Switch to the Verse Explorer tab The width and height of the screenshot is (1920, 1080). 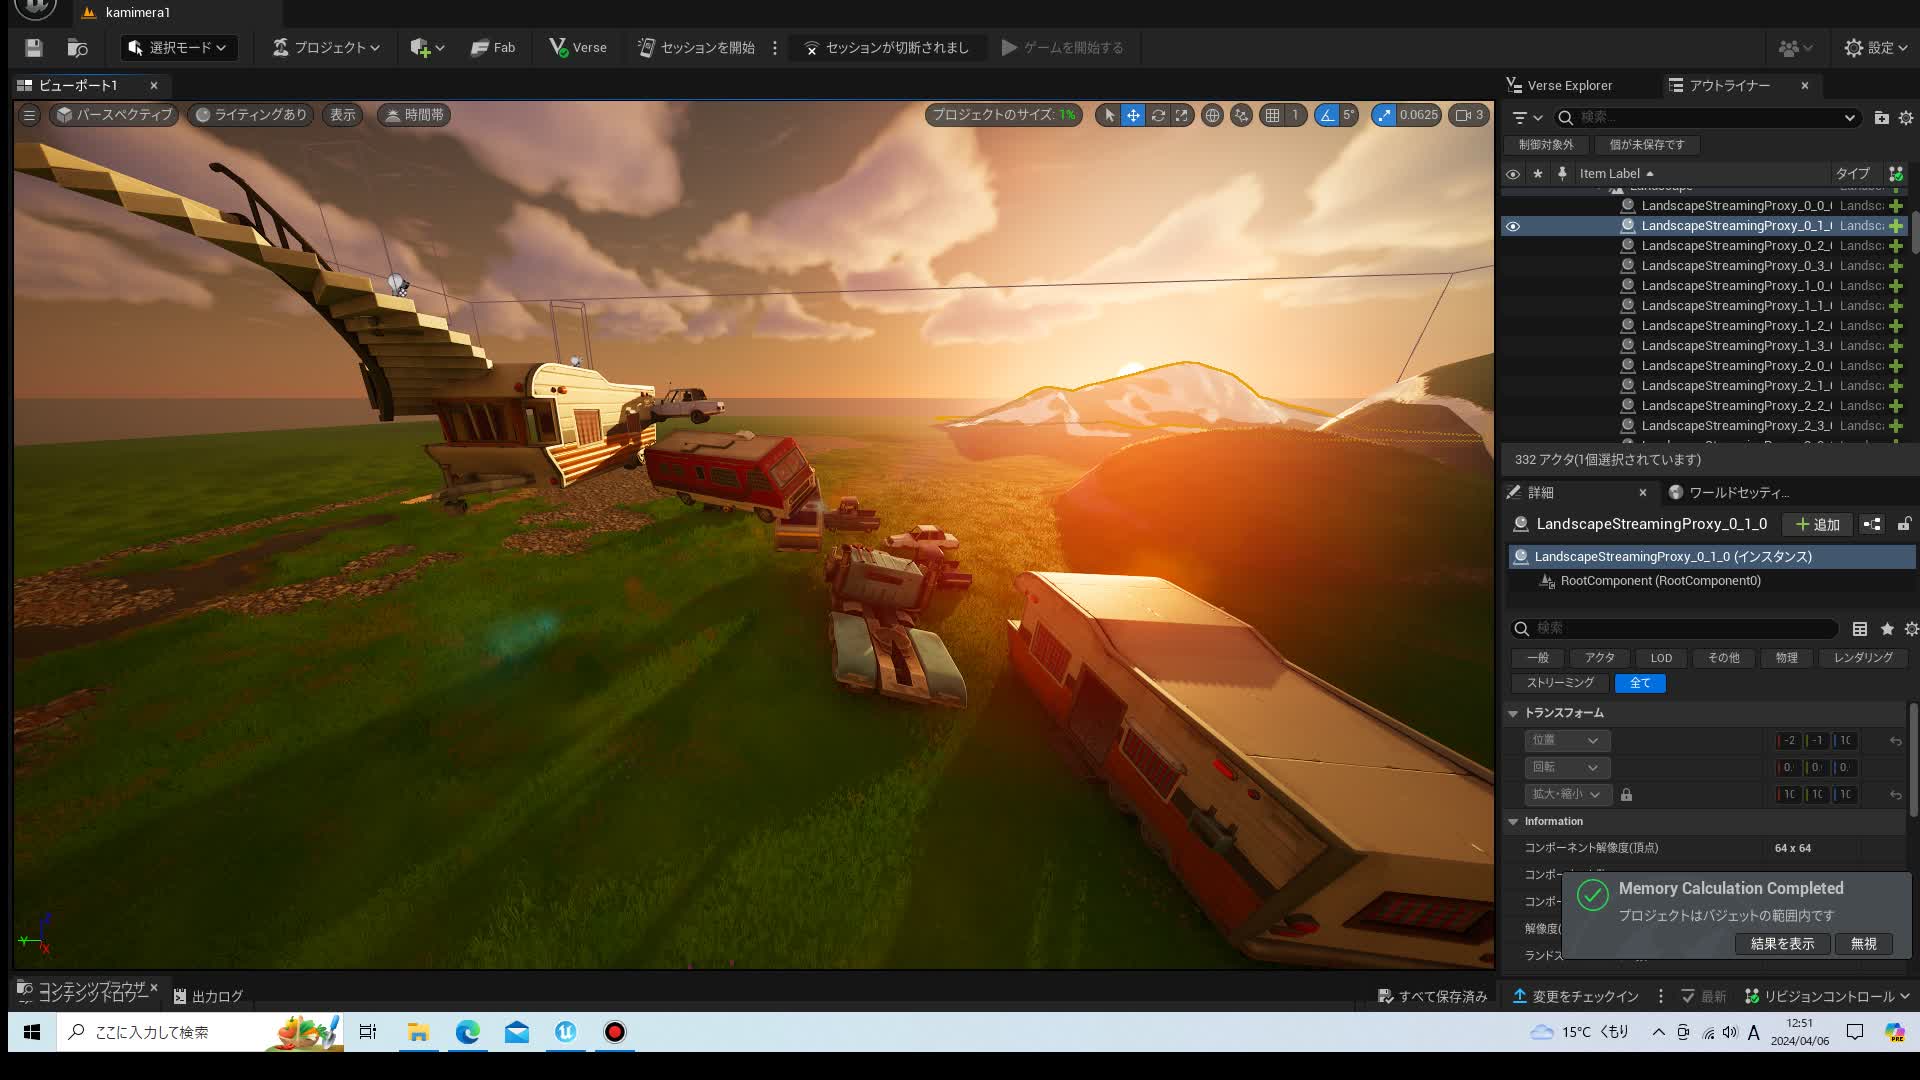pyautogui.click(x=1568, y=85)
